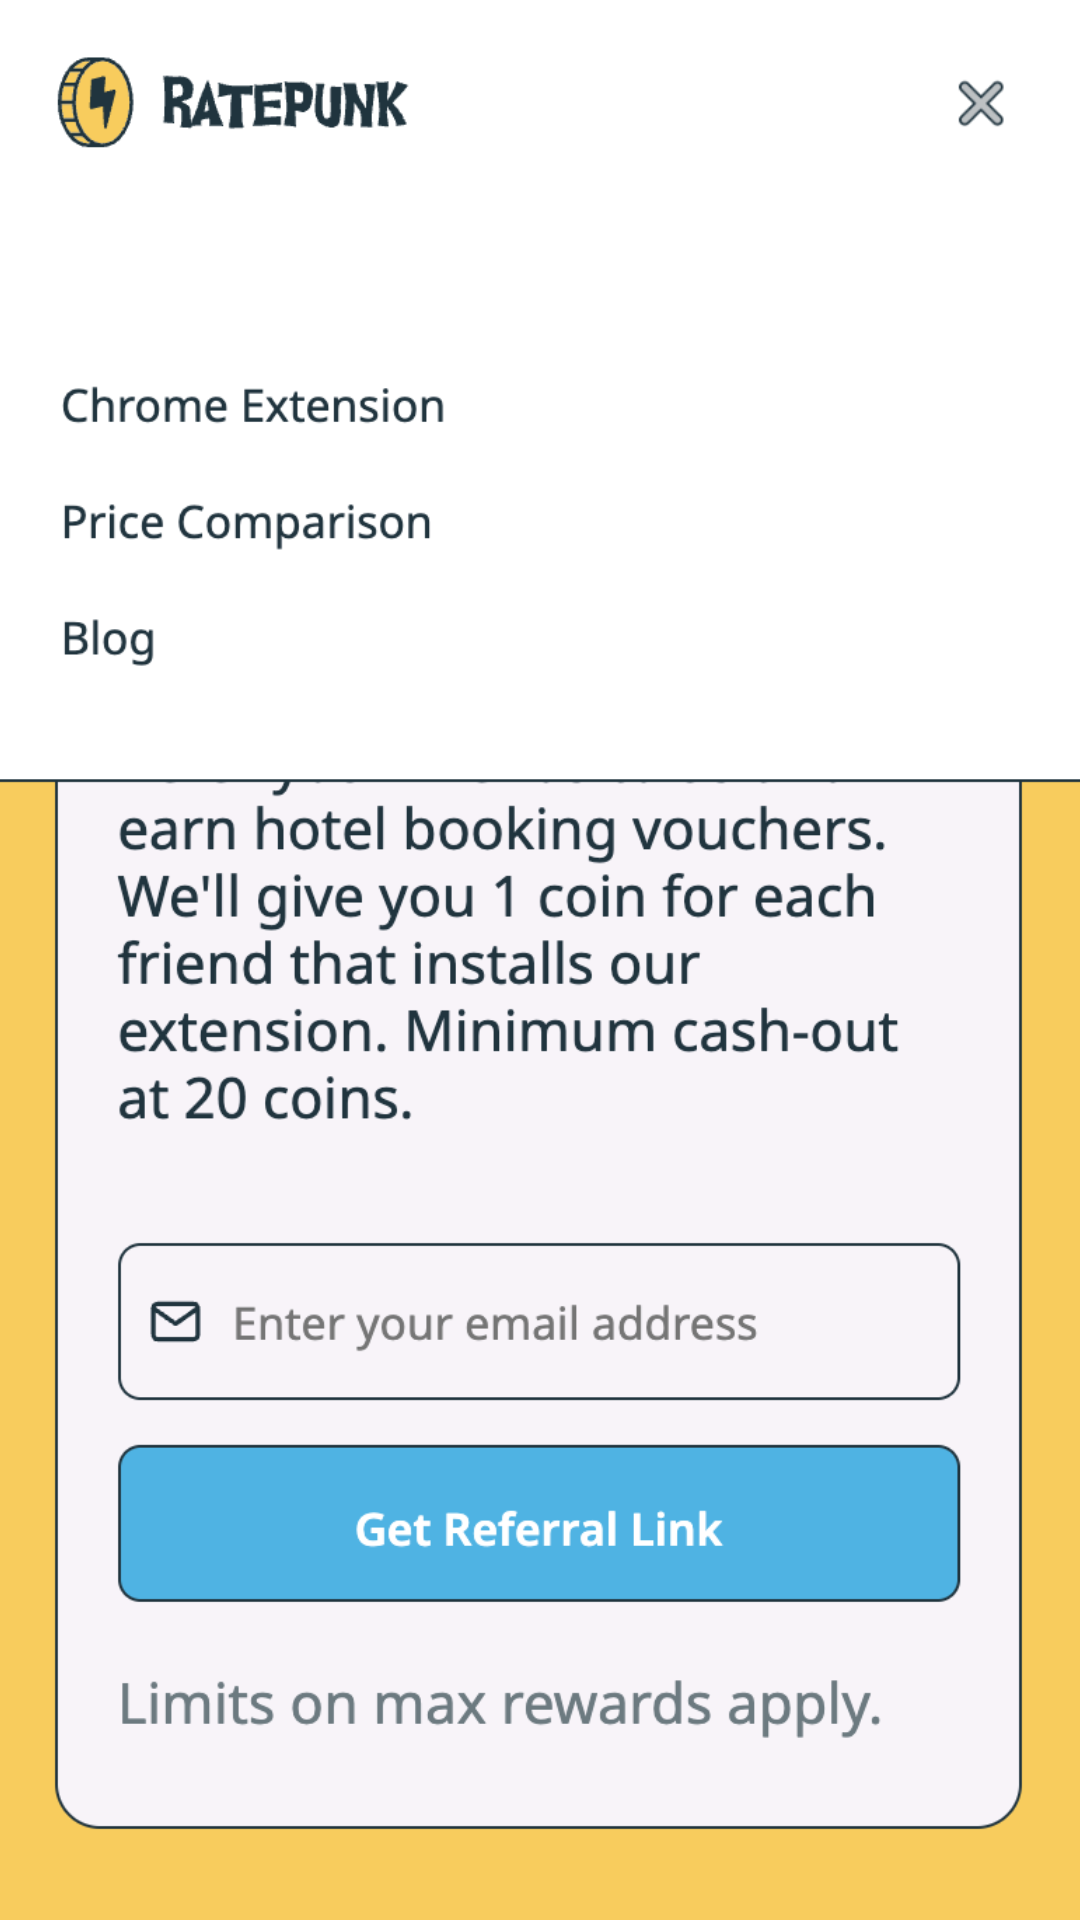
Task: Click the RatePunk coin logo icon
Action: click(95, 102)
